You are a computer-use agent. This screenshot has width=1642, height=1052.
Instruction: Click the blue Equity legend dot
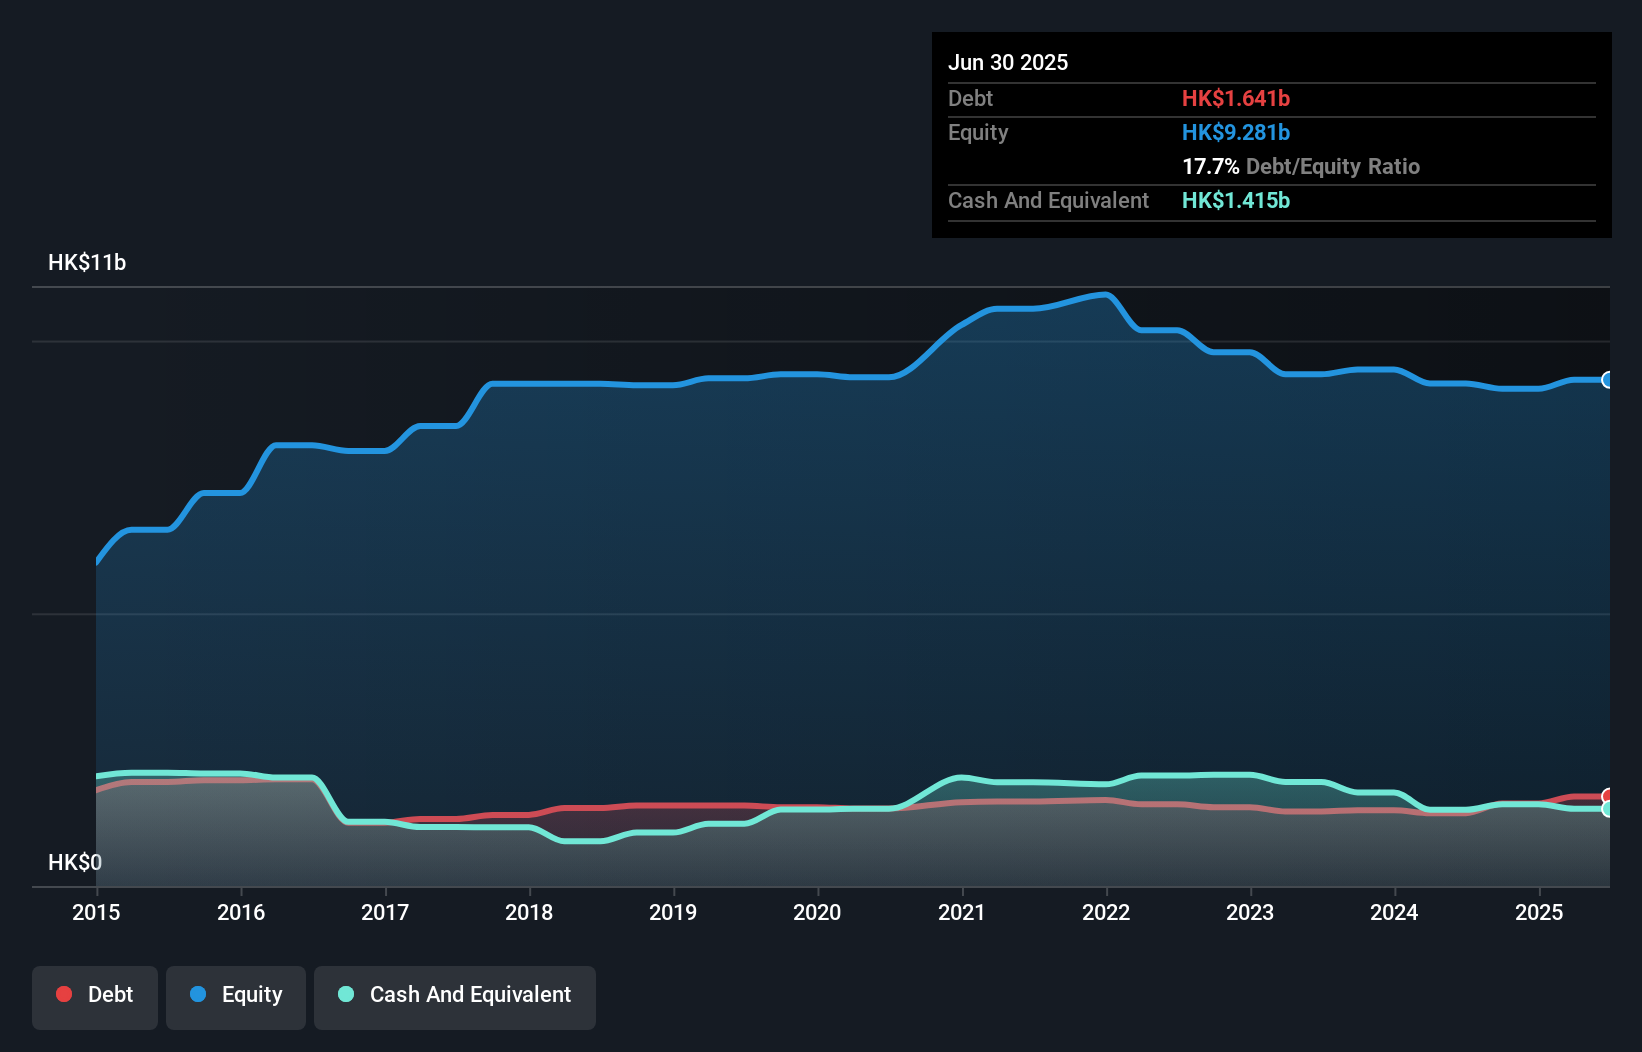[198, 994]
